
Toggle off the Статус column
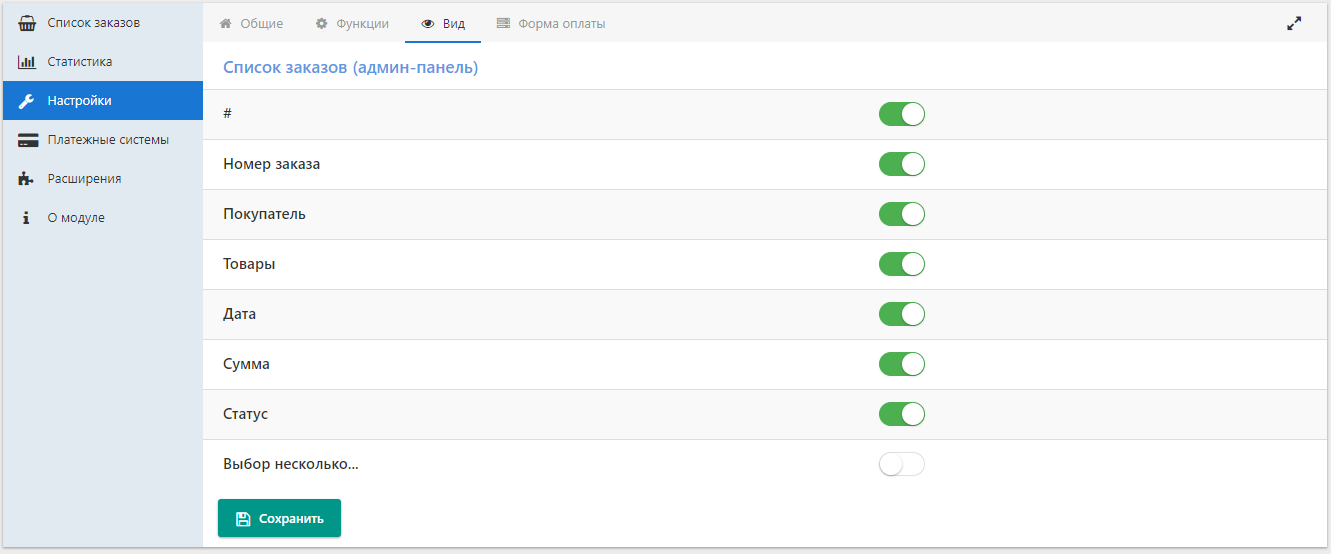pyautogui.click(x=901, y=414)
